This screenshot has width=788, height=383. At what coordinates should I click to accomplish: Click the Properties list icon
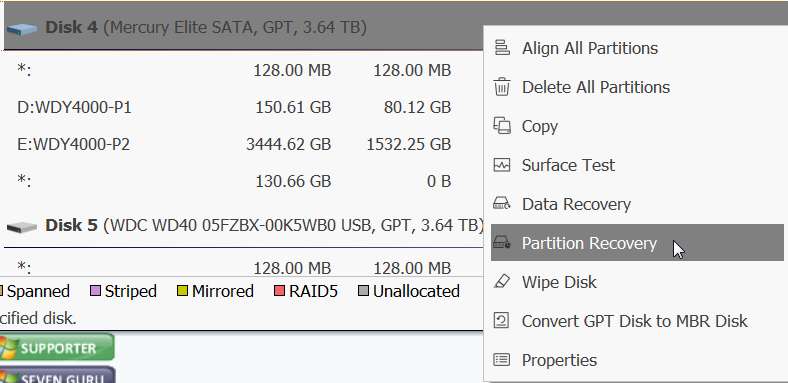pos(502,359)
